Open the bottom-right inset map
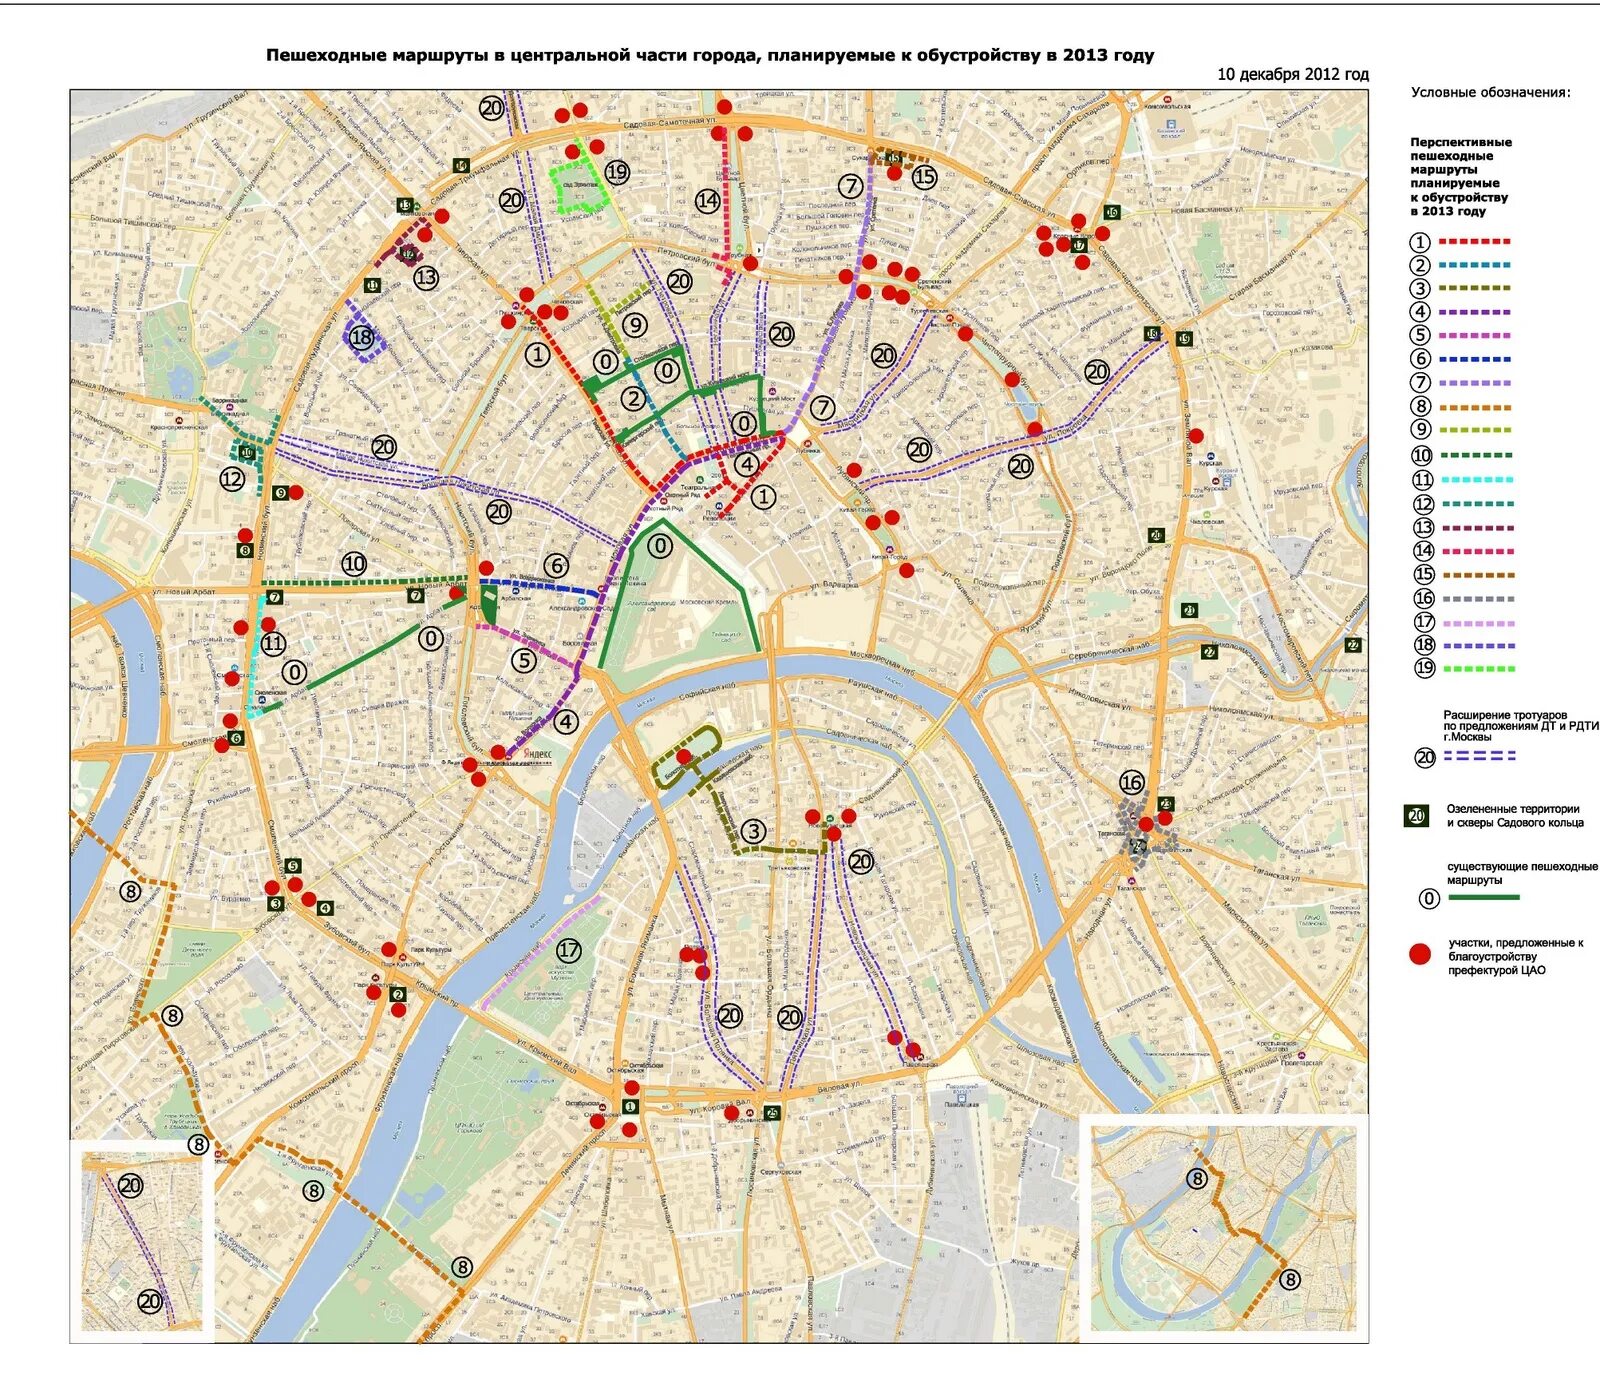 pos(1224,1228)
